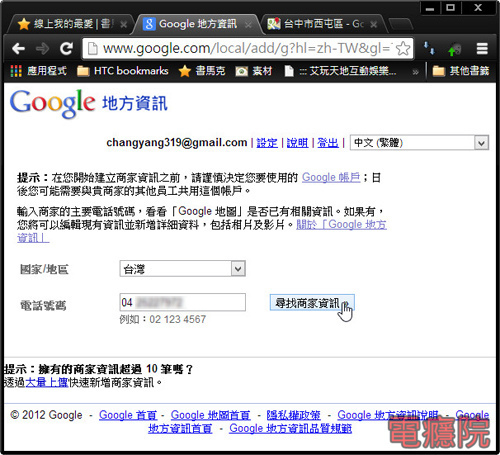Click the browser Back arrow
500x455 pixels.
click(x=18, y=49)
